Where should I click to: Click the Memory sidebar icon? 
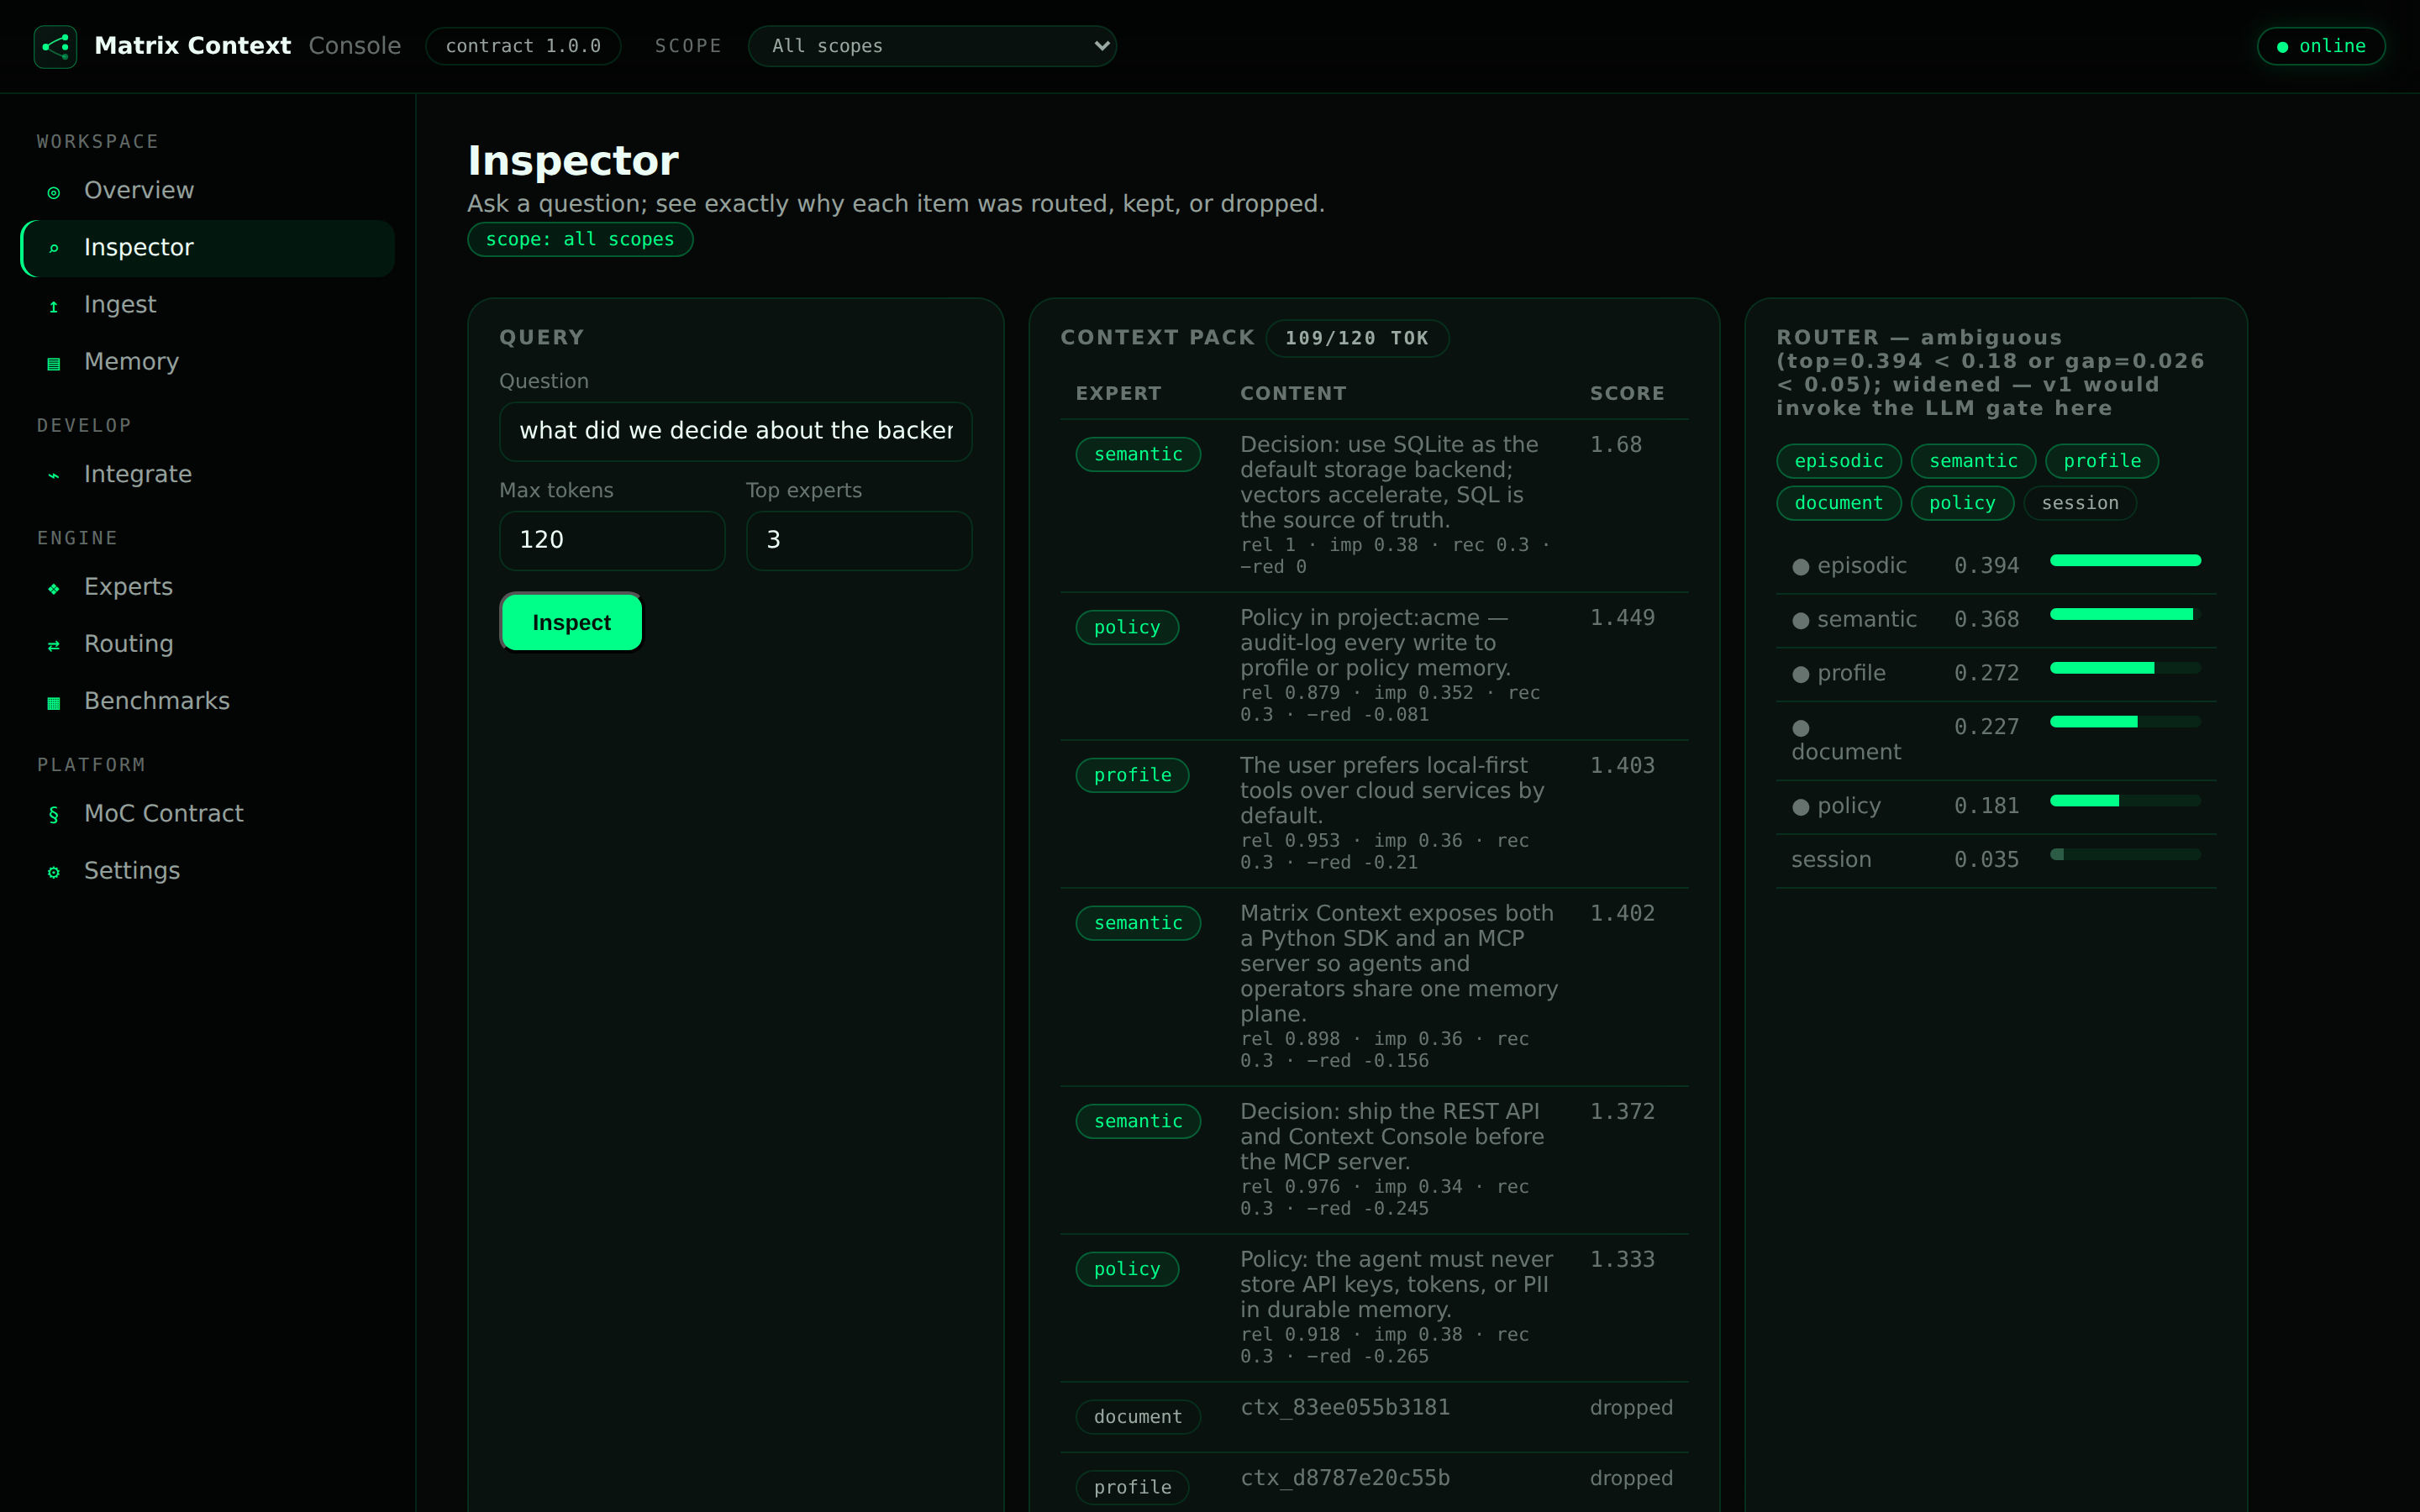tap(54, 363)
